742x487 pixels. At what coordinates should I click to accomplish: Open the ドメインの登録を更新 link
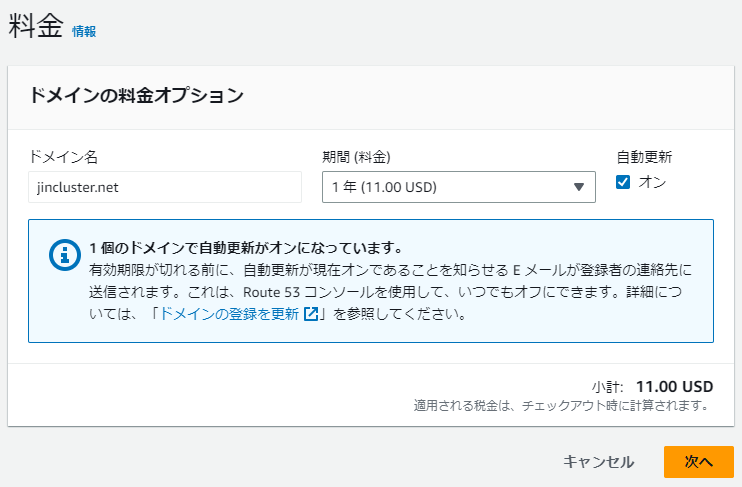(229, 314)
